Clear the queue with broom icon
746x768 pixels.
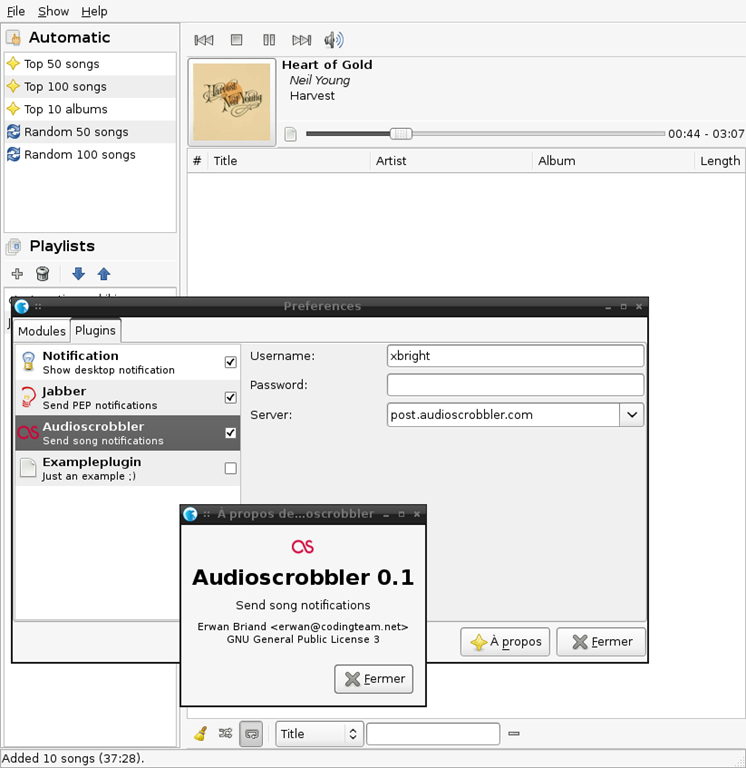tap(201, 733)
